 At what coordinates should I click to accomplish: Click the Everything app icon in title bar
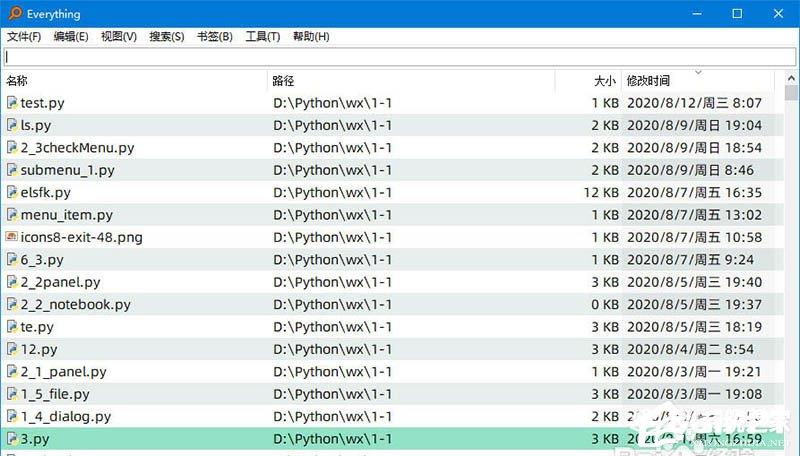15,13
